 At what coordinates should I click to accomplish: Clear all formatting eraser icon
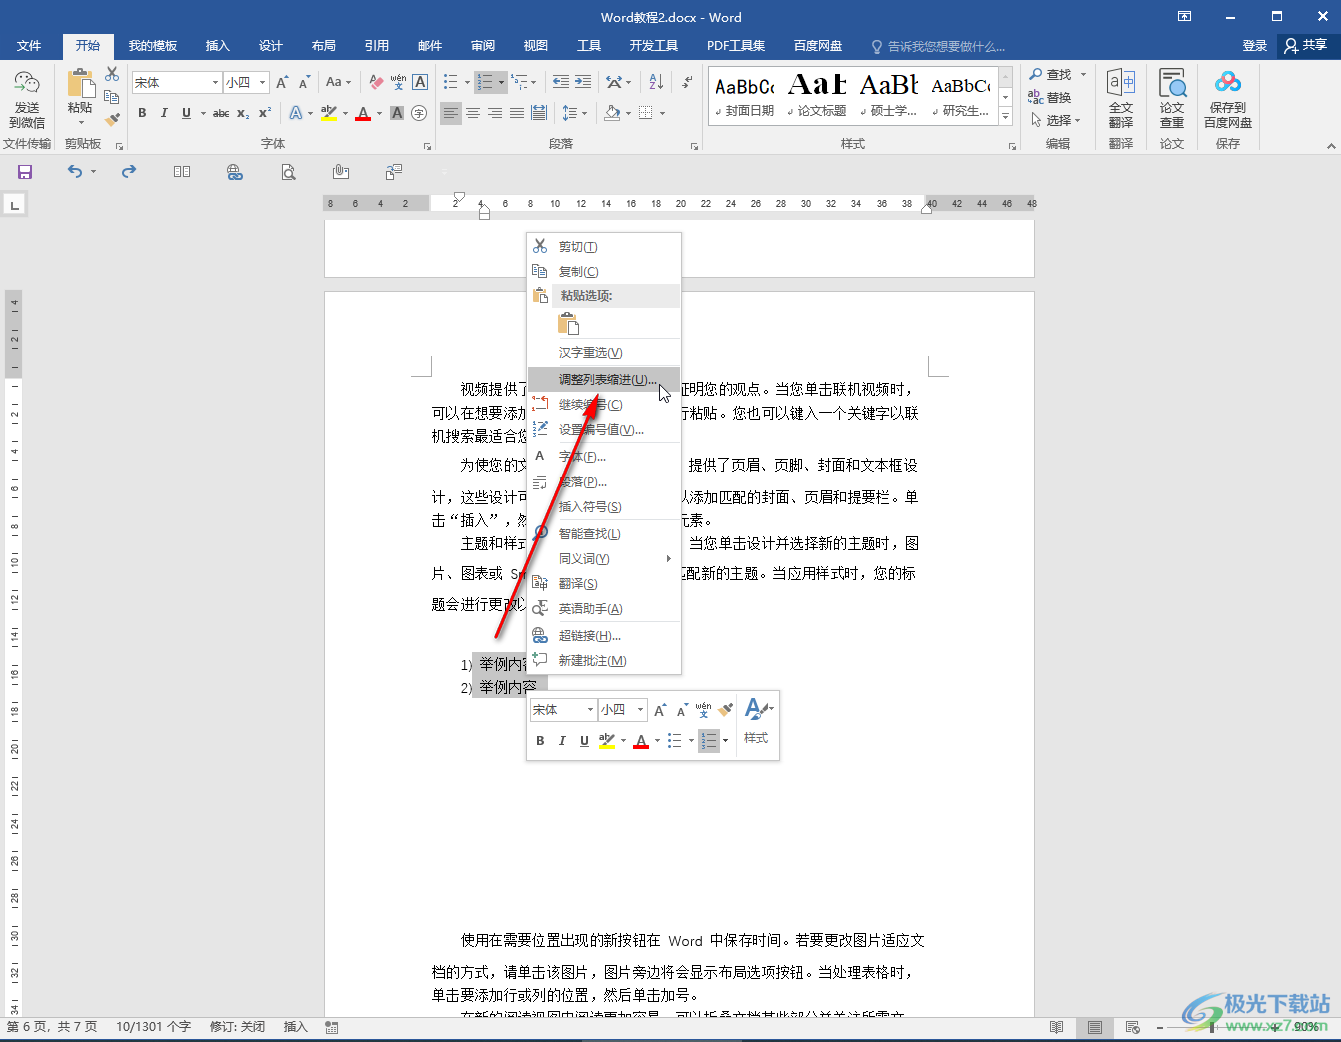(376, 82)
